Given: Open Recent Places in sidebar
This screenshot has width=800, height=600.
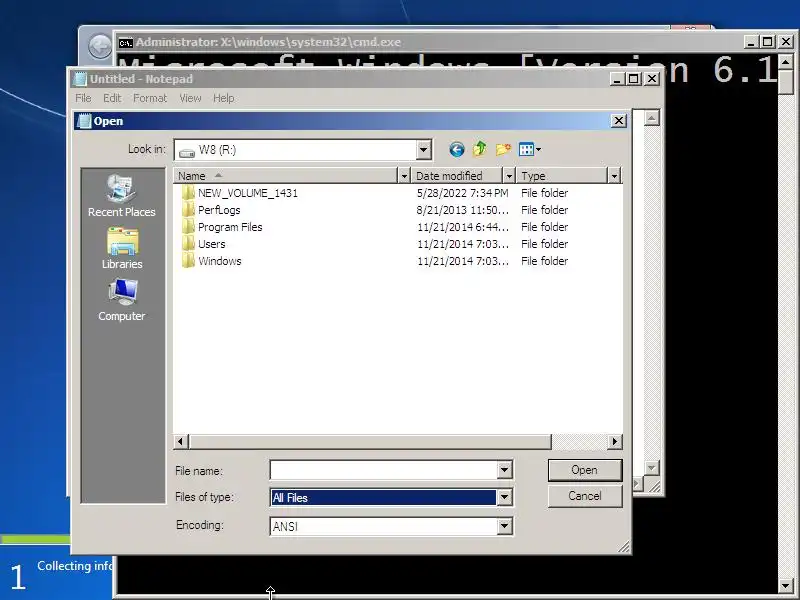Looking at the screenshot, I should click(x=121, y=196).
